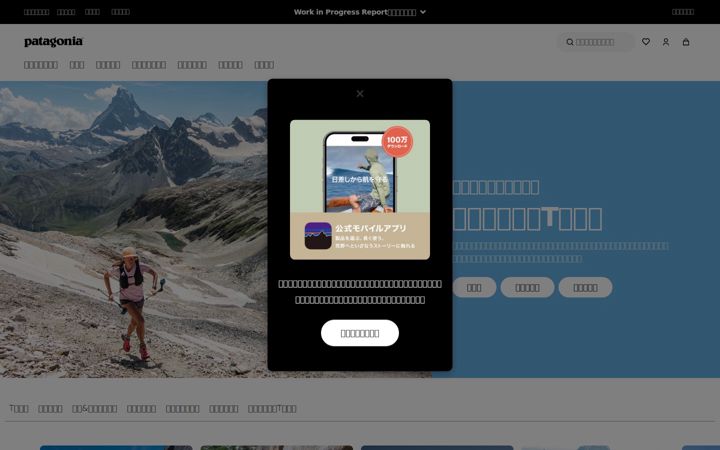Focus the header search field
This screenshot has height=450, width=720.
tap(596, 42)
